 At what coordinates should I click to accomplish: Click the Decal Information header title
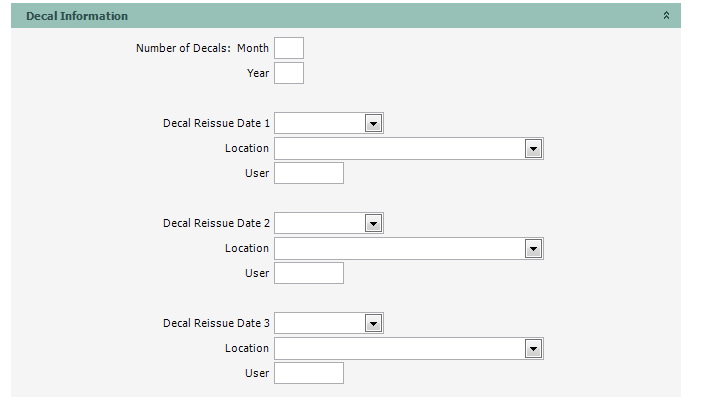pyautogui.click(x=77, y=17)
